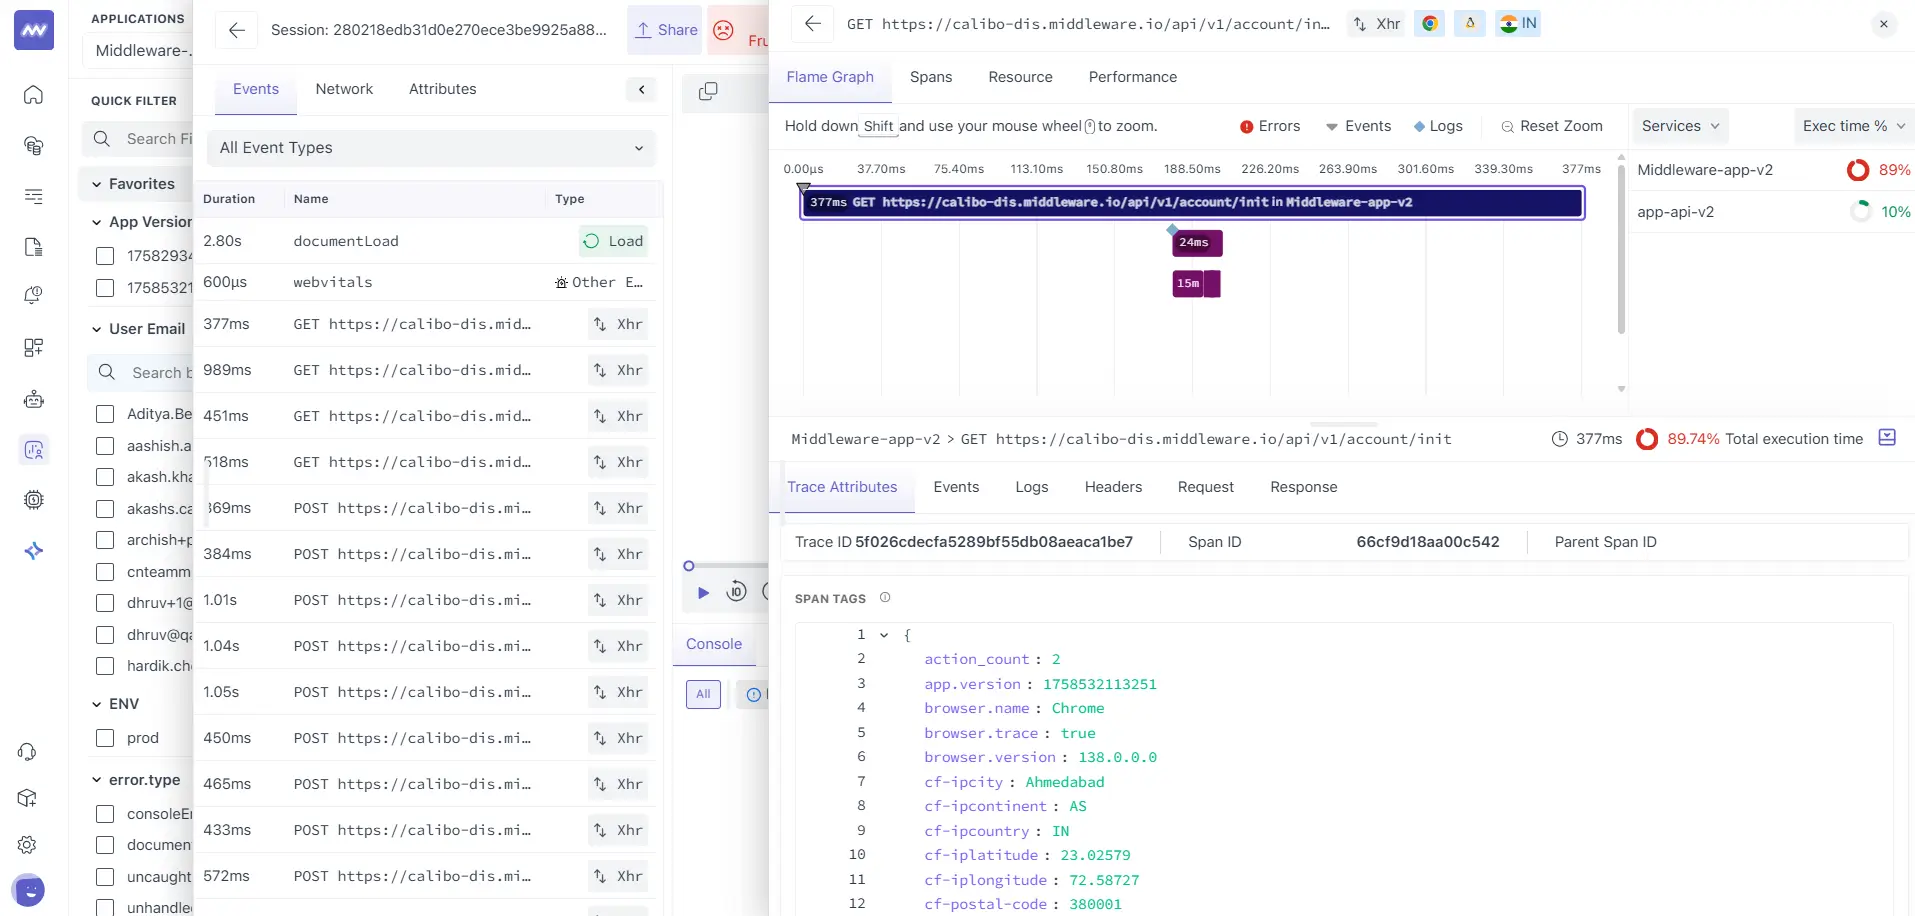Select the AI bot icon in sidebar
This screenshot has width=1915, height=916.
click(x=33, y=399)
